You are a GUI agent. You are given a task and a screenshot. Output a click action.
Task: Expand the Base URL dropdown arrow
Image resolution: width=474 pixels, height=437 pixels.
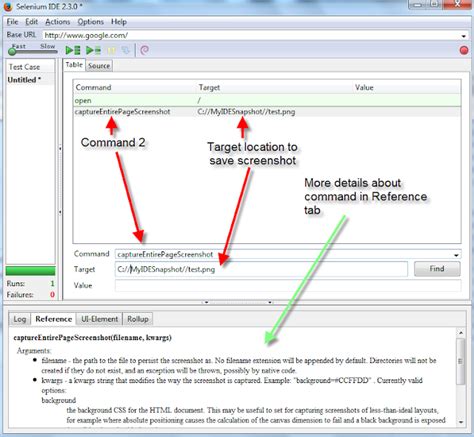pos(464,36)
